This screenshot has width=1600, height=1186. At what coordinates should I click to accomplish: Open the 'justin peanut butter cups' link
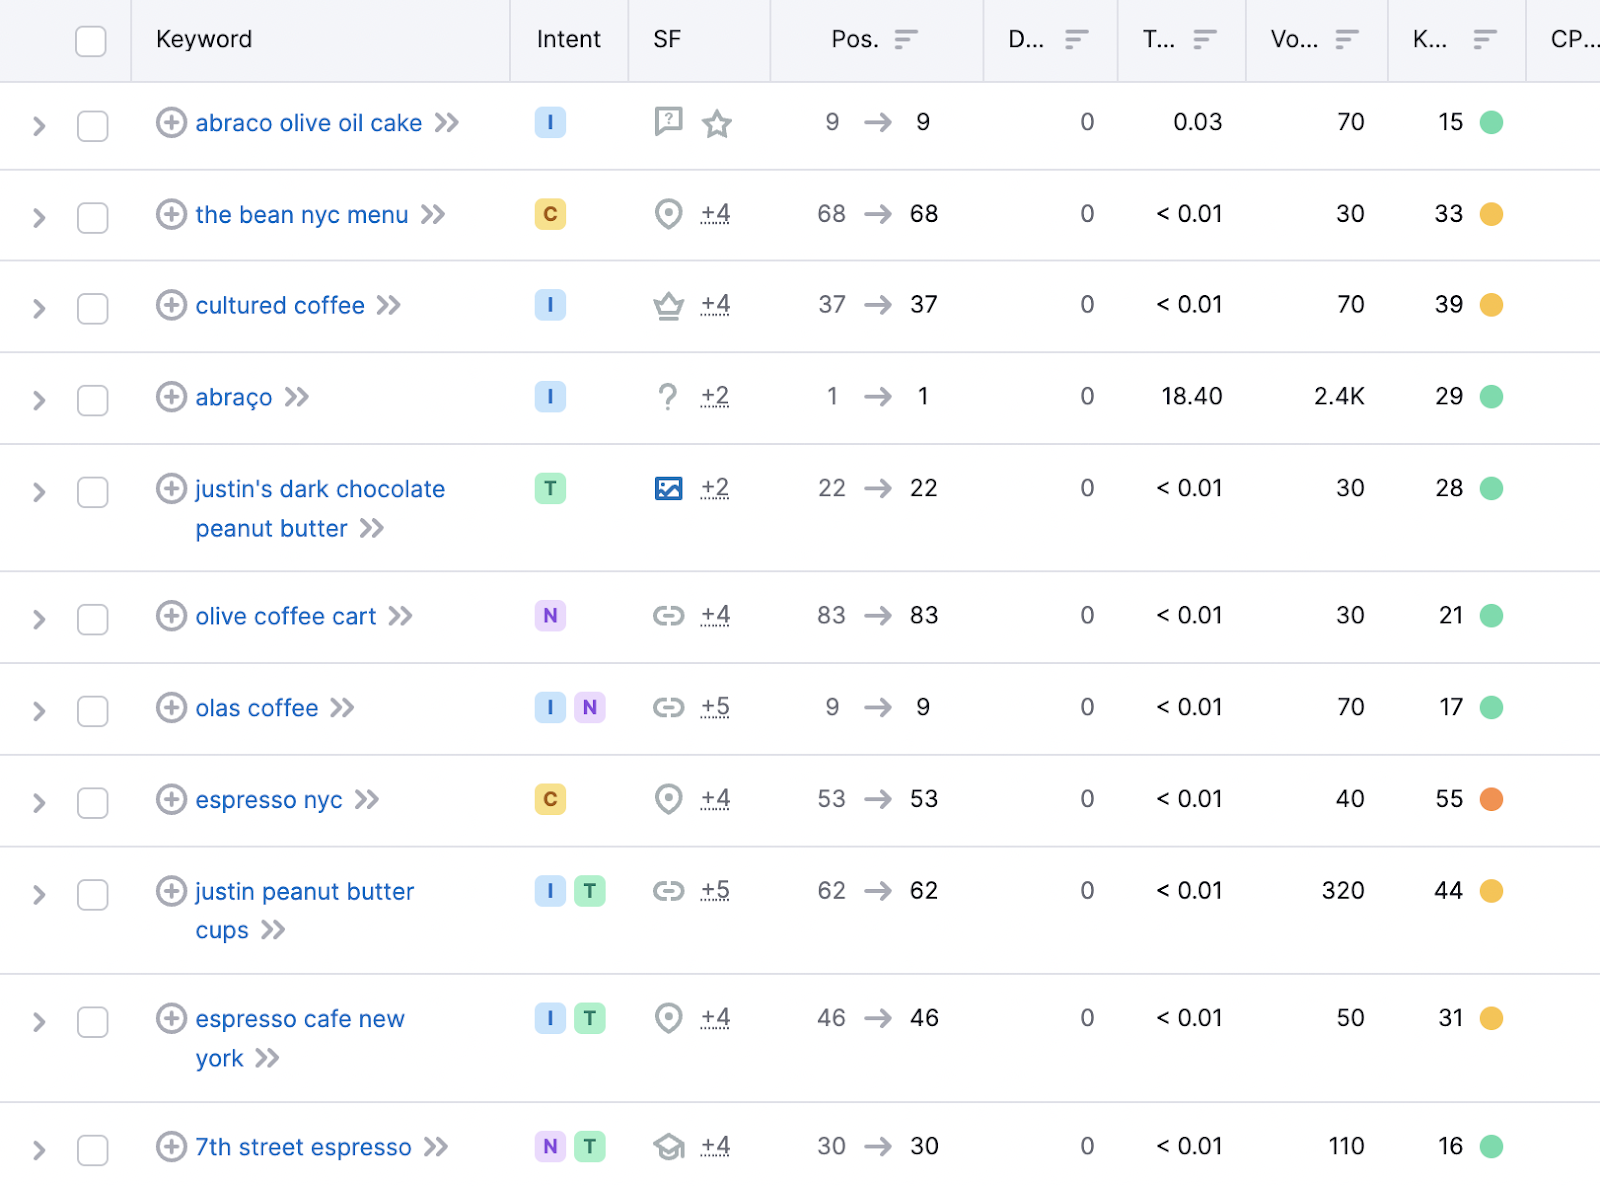pos(305,910)
